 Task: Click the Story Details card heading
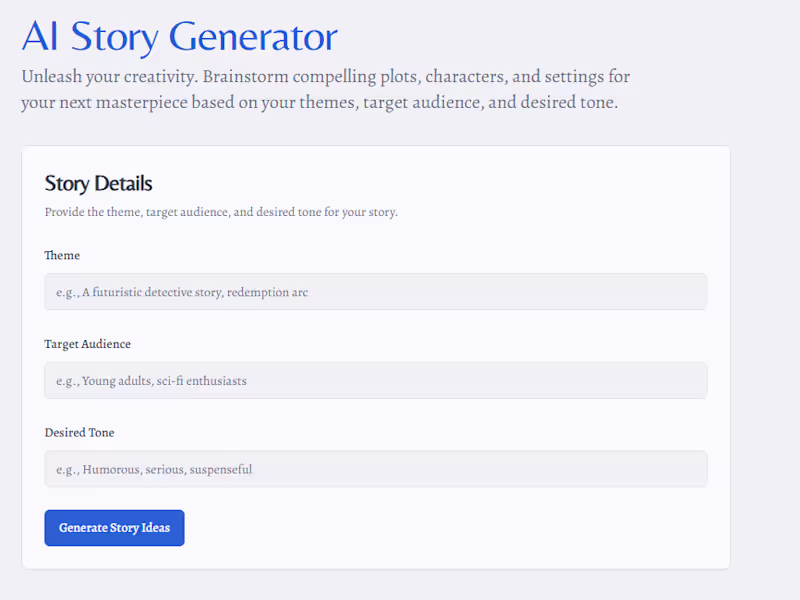click(99, 184)
